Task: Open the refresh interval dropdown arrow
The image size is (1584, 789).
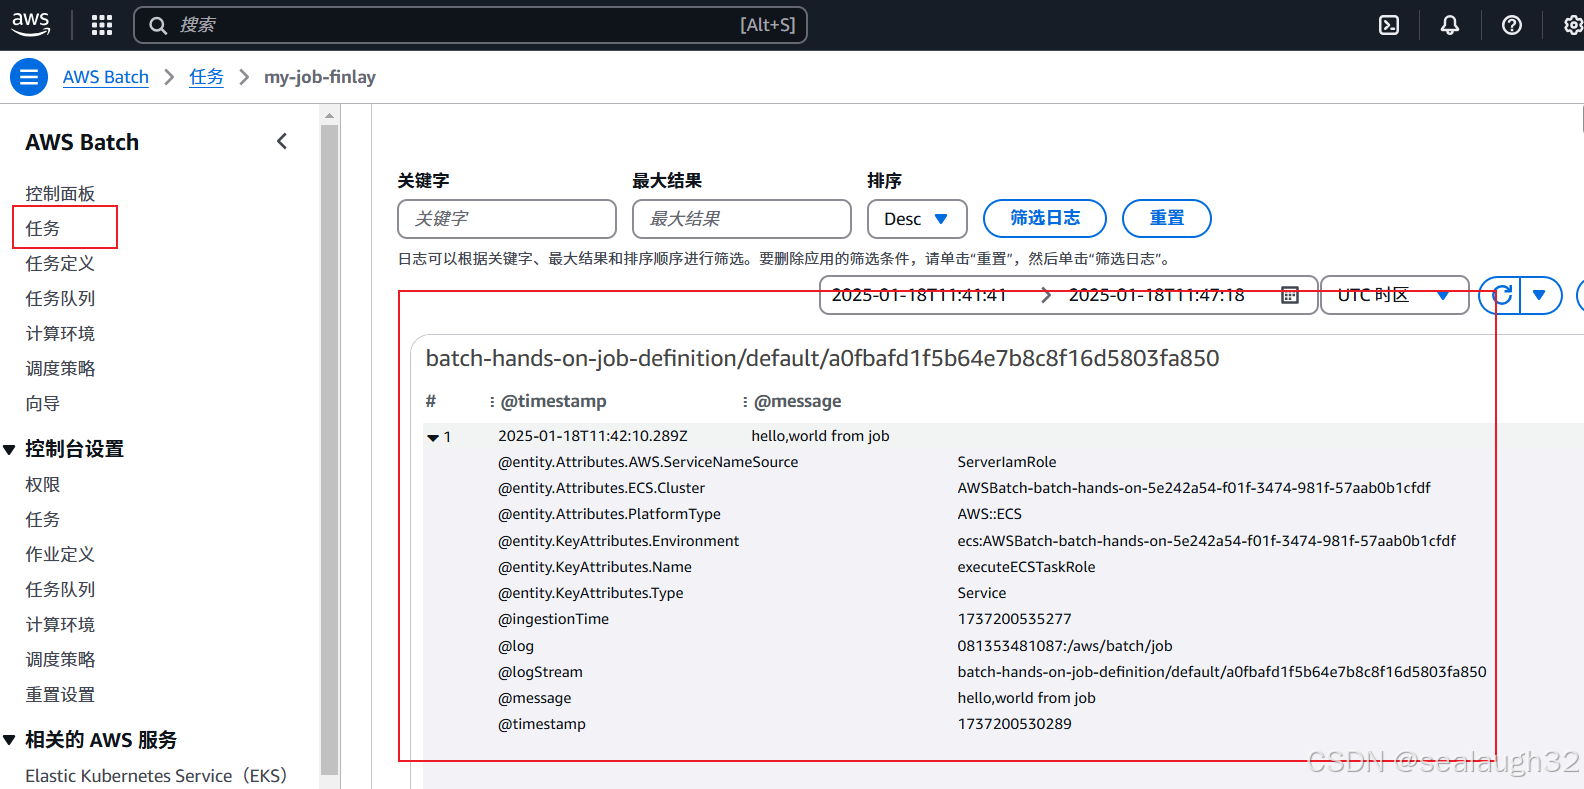Action: tap(1540, 295)
